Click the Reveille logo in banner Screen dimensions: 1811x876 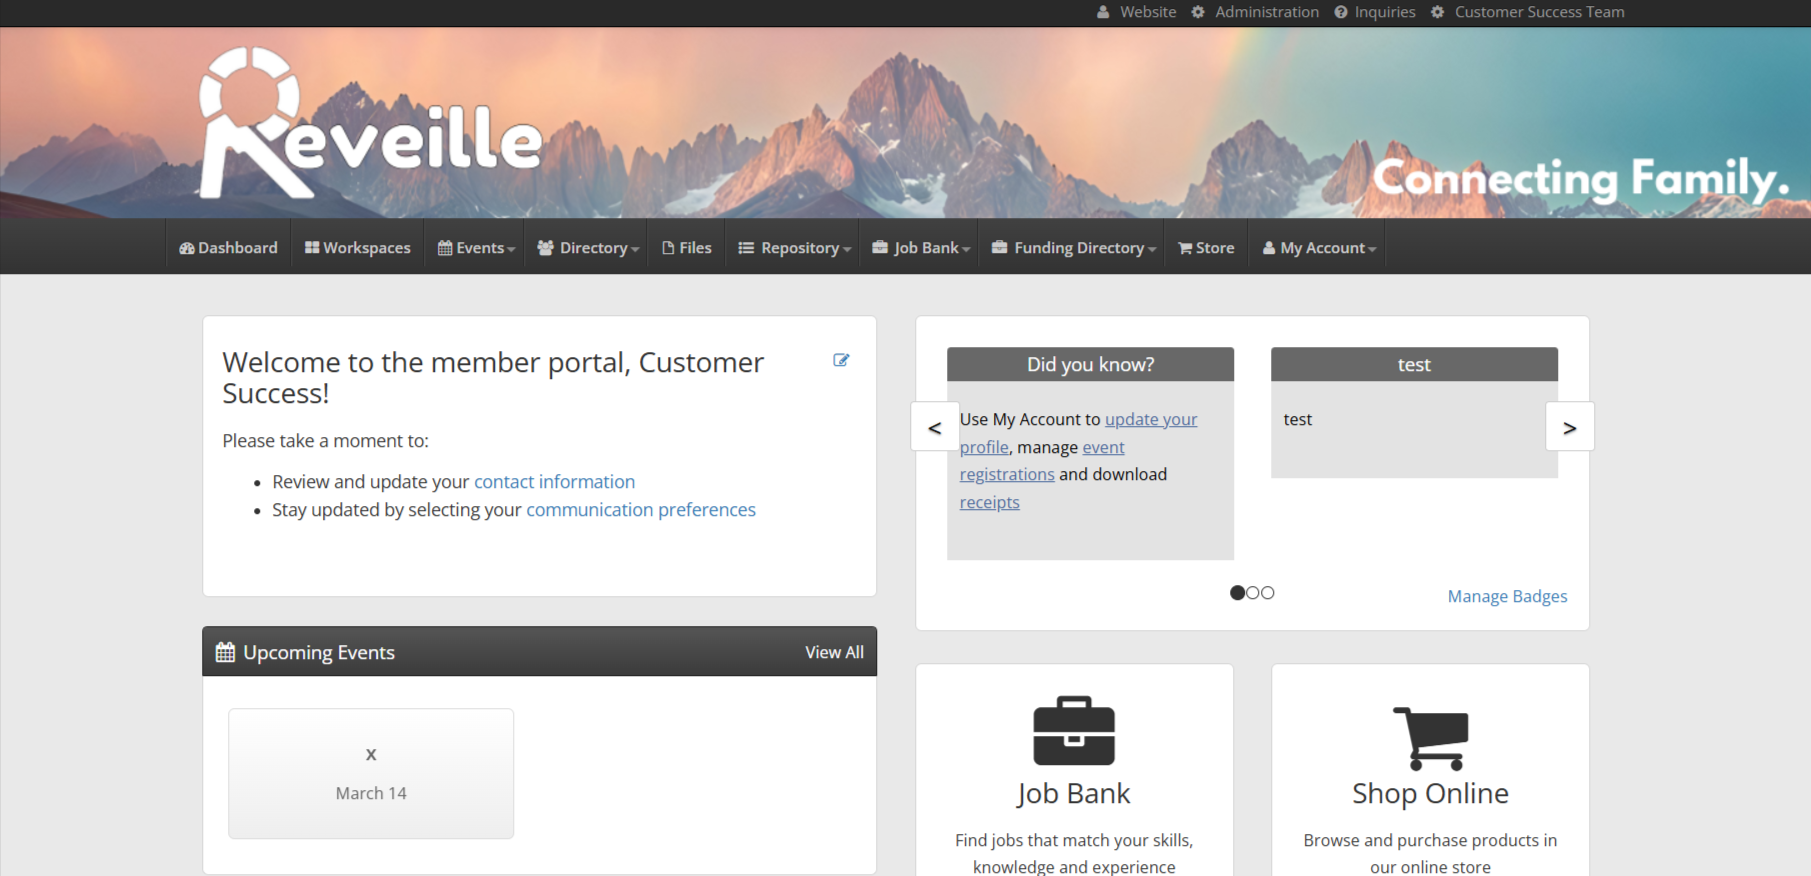[x=370, y=124]
